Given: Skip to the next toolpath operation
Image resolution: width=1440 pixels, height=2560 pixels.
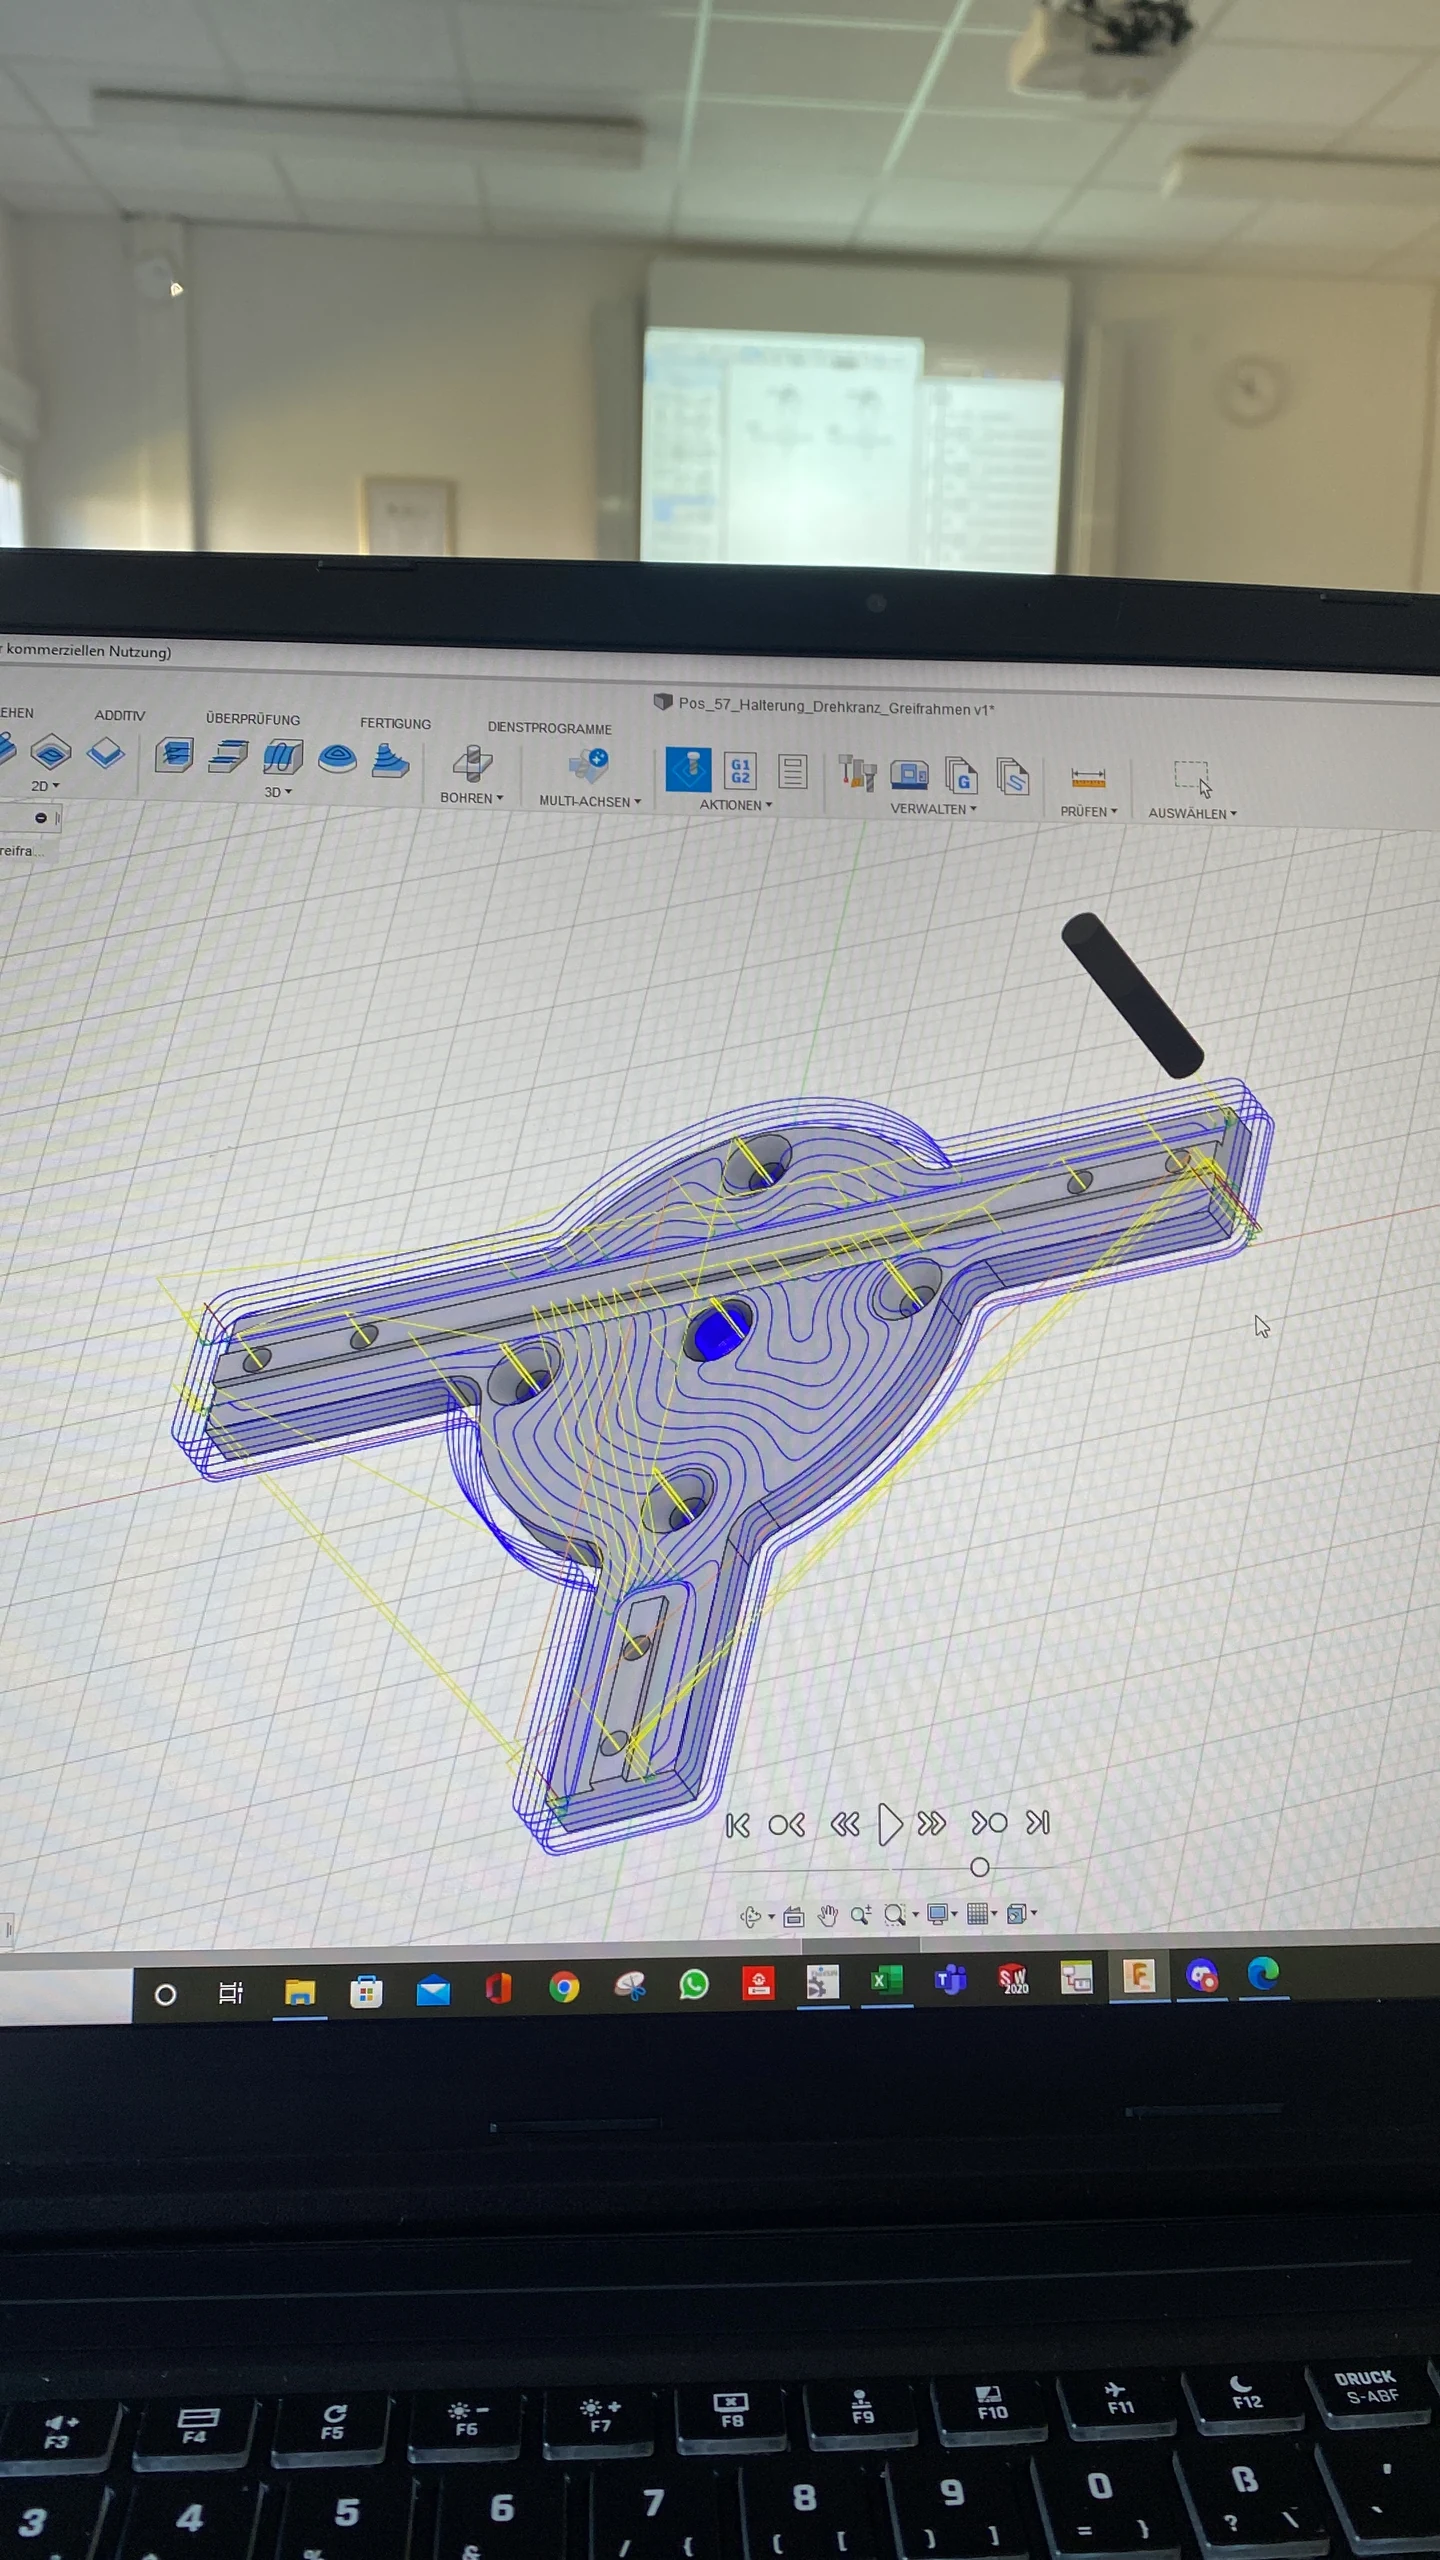Looking at the screenshot, I should click(x=989, y=1824).
